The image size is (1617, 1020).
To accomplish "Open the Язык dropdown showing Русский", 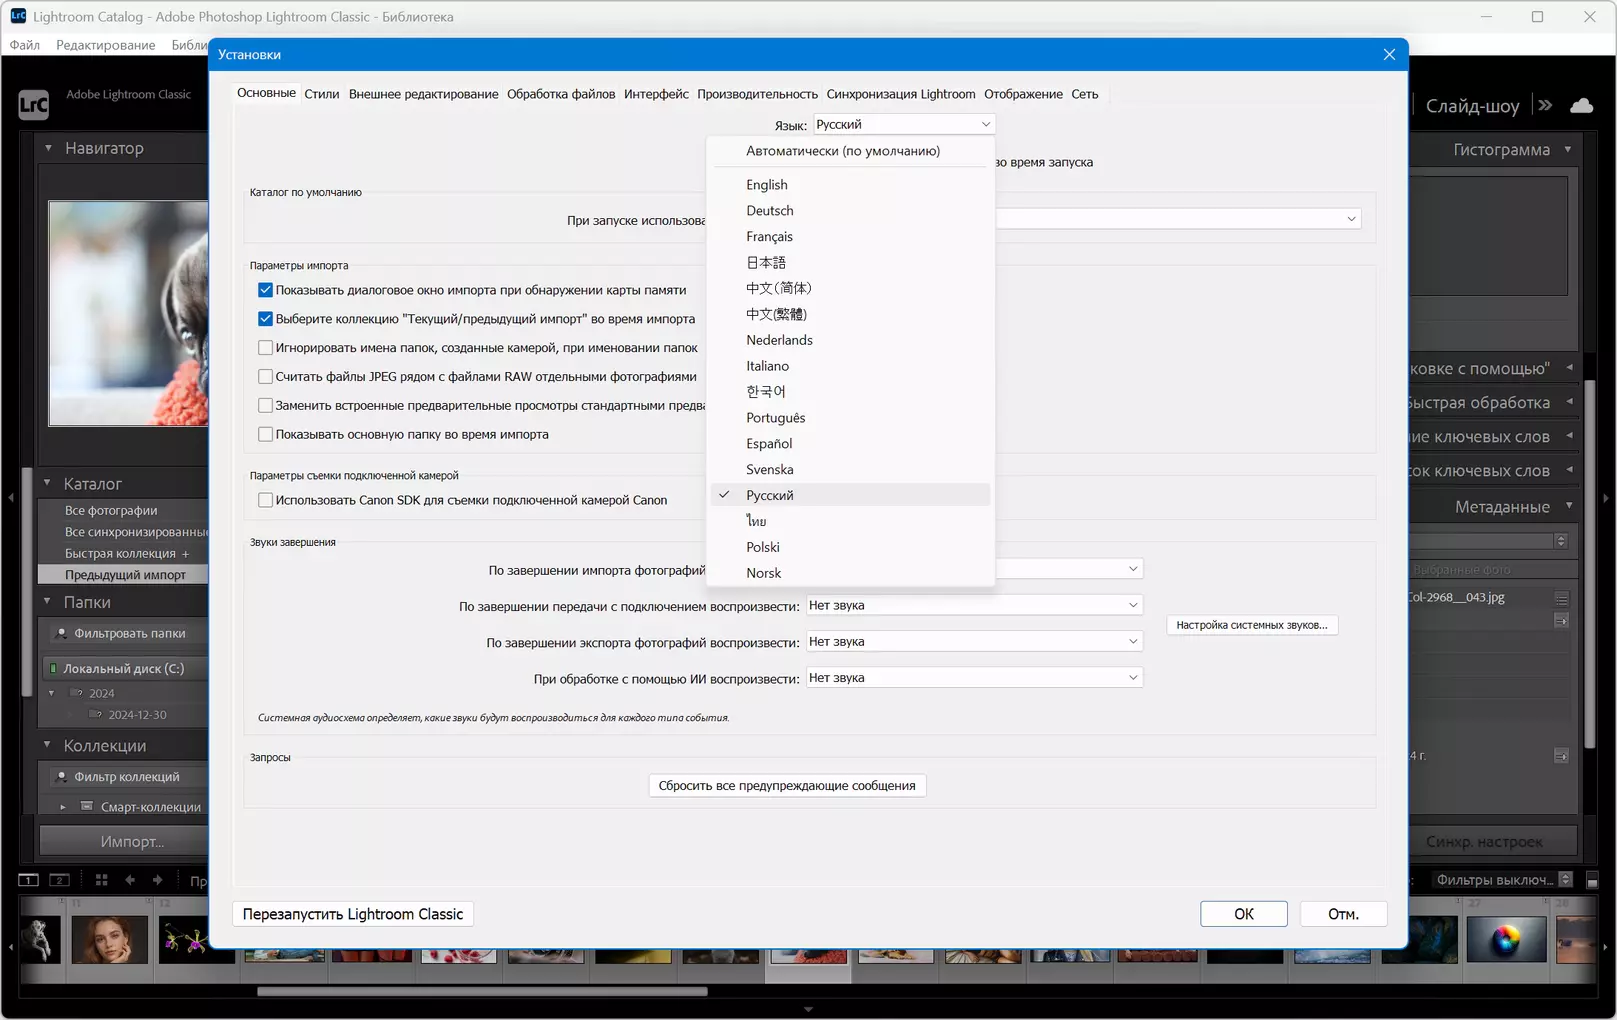I will point(903,124).
